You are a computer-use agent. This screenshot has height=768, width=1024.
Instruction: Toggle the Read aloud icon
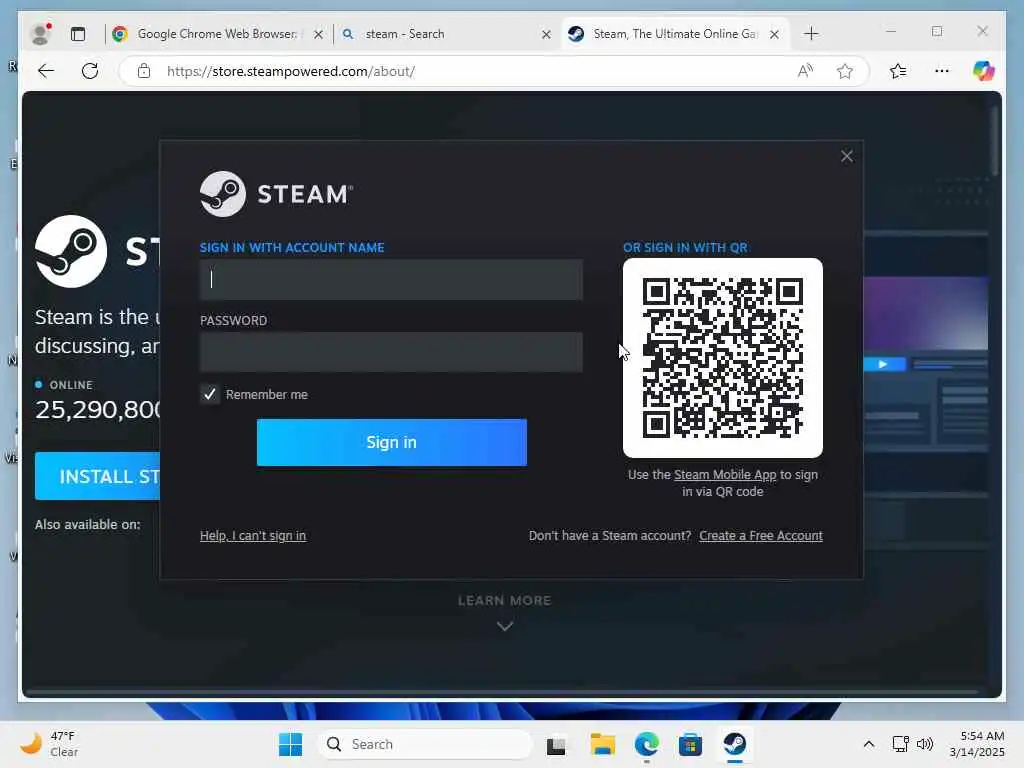[805, 71]
